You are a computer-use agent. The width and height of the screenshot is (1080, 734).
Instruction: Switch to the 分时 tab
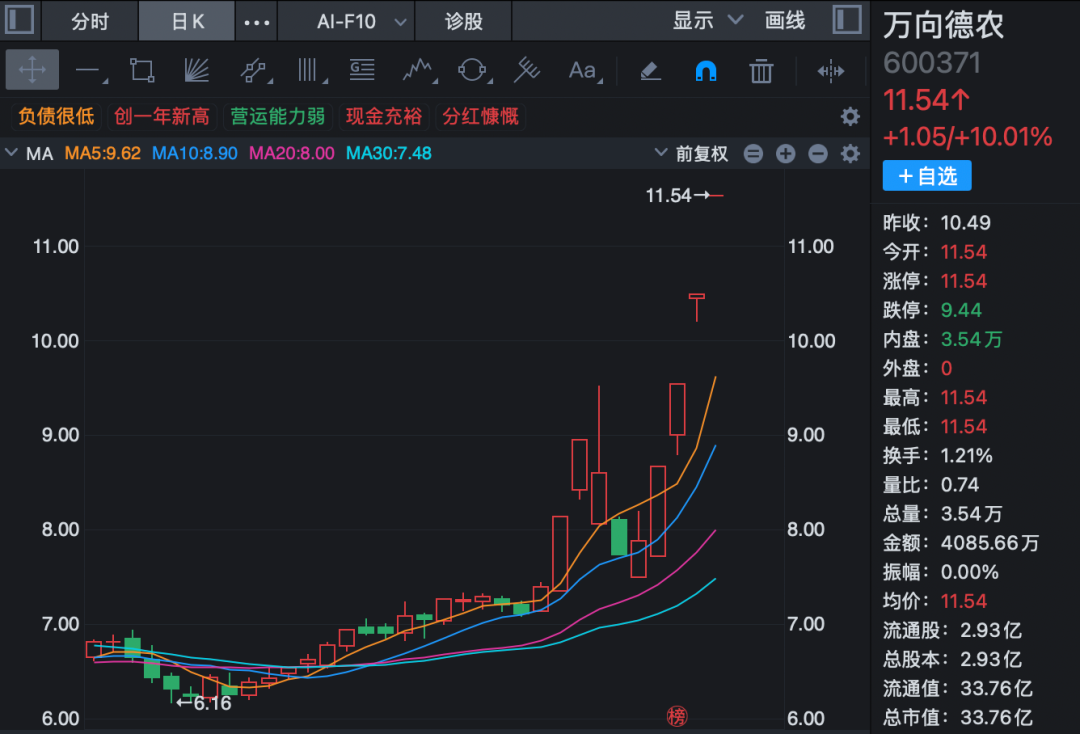[x=90, y=21]
